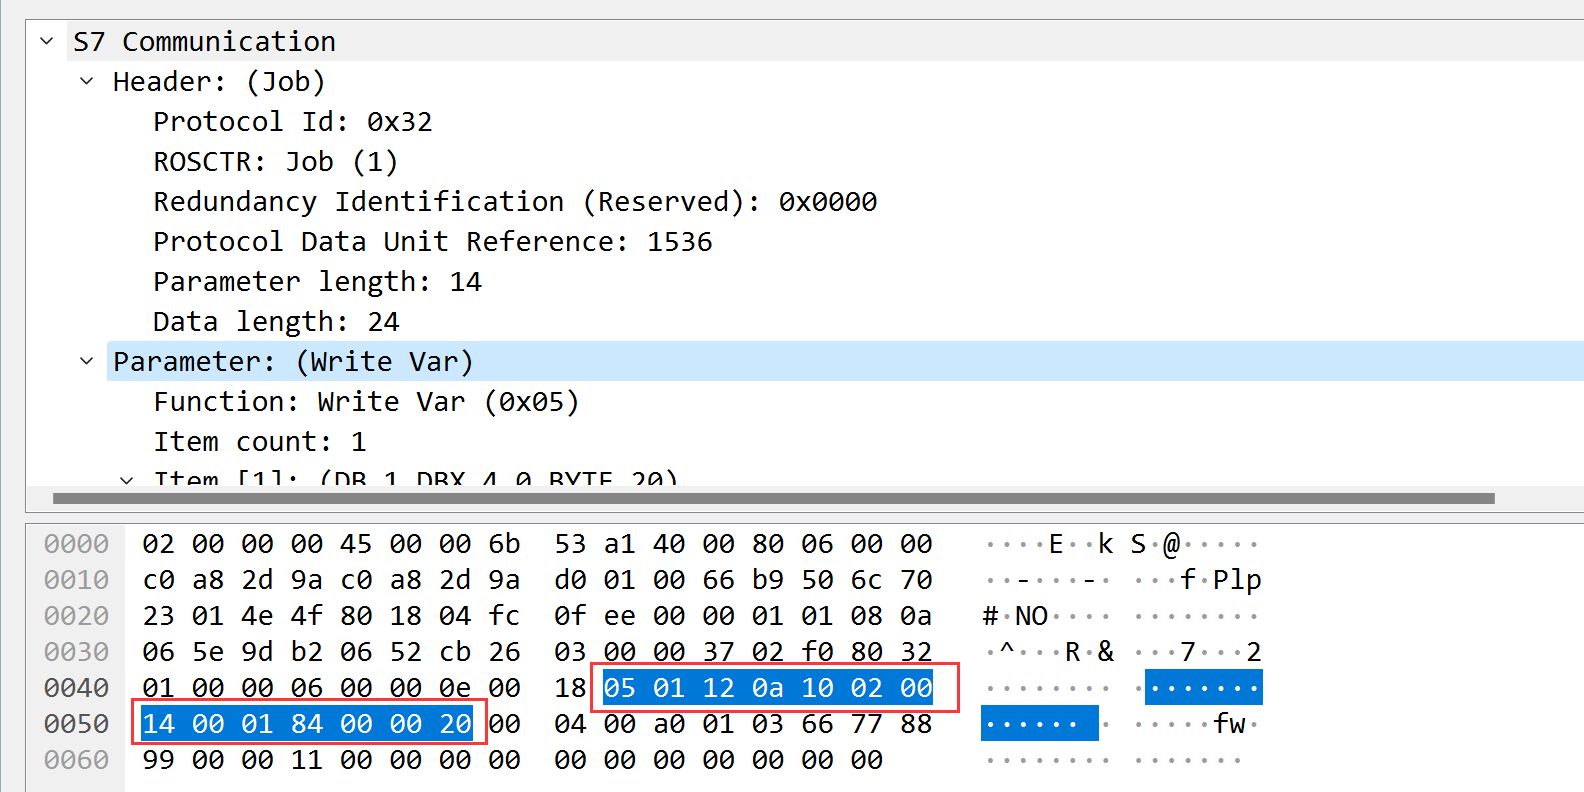Click ASCII character 'R' in row 0030
This screenshot has width=1584, height=792.
click(x=1073, y=652)
